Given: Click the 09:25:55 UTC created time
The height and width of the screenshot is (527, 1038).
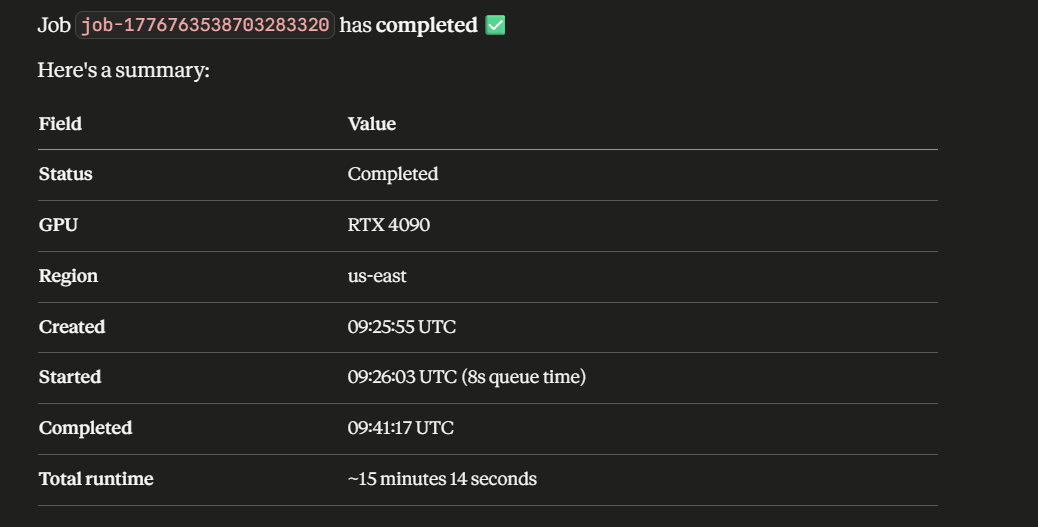Looking at the screenshot, I should click(402, 327).
